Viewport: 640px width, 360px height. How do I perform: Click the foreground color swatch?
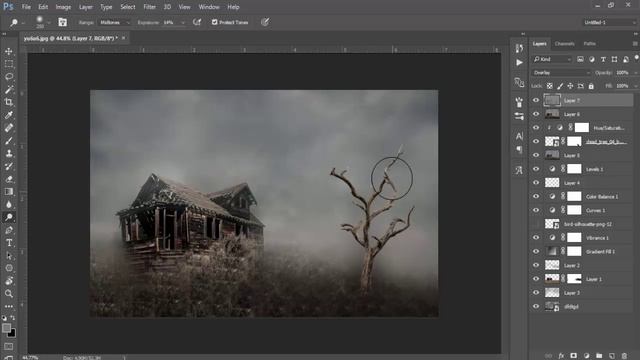(x=7, y=328)
